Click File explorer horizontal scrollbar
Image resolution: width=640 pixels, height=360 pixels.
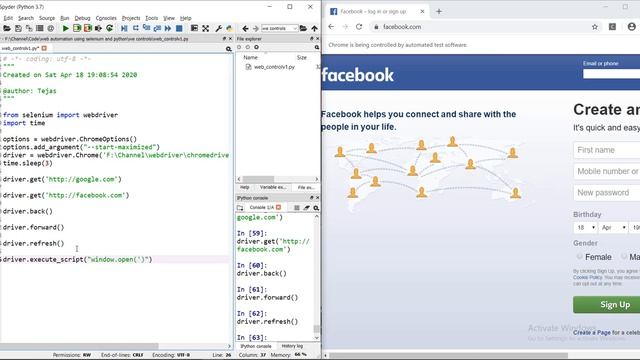[258, 179]
